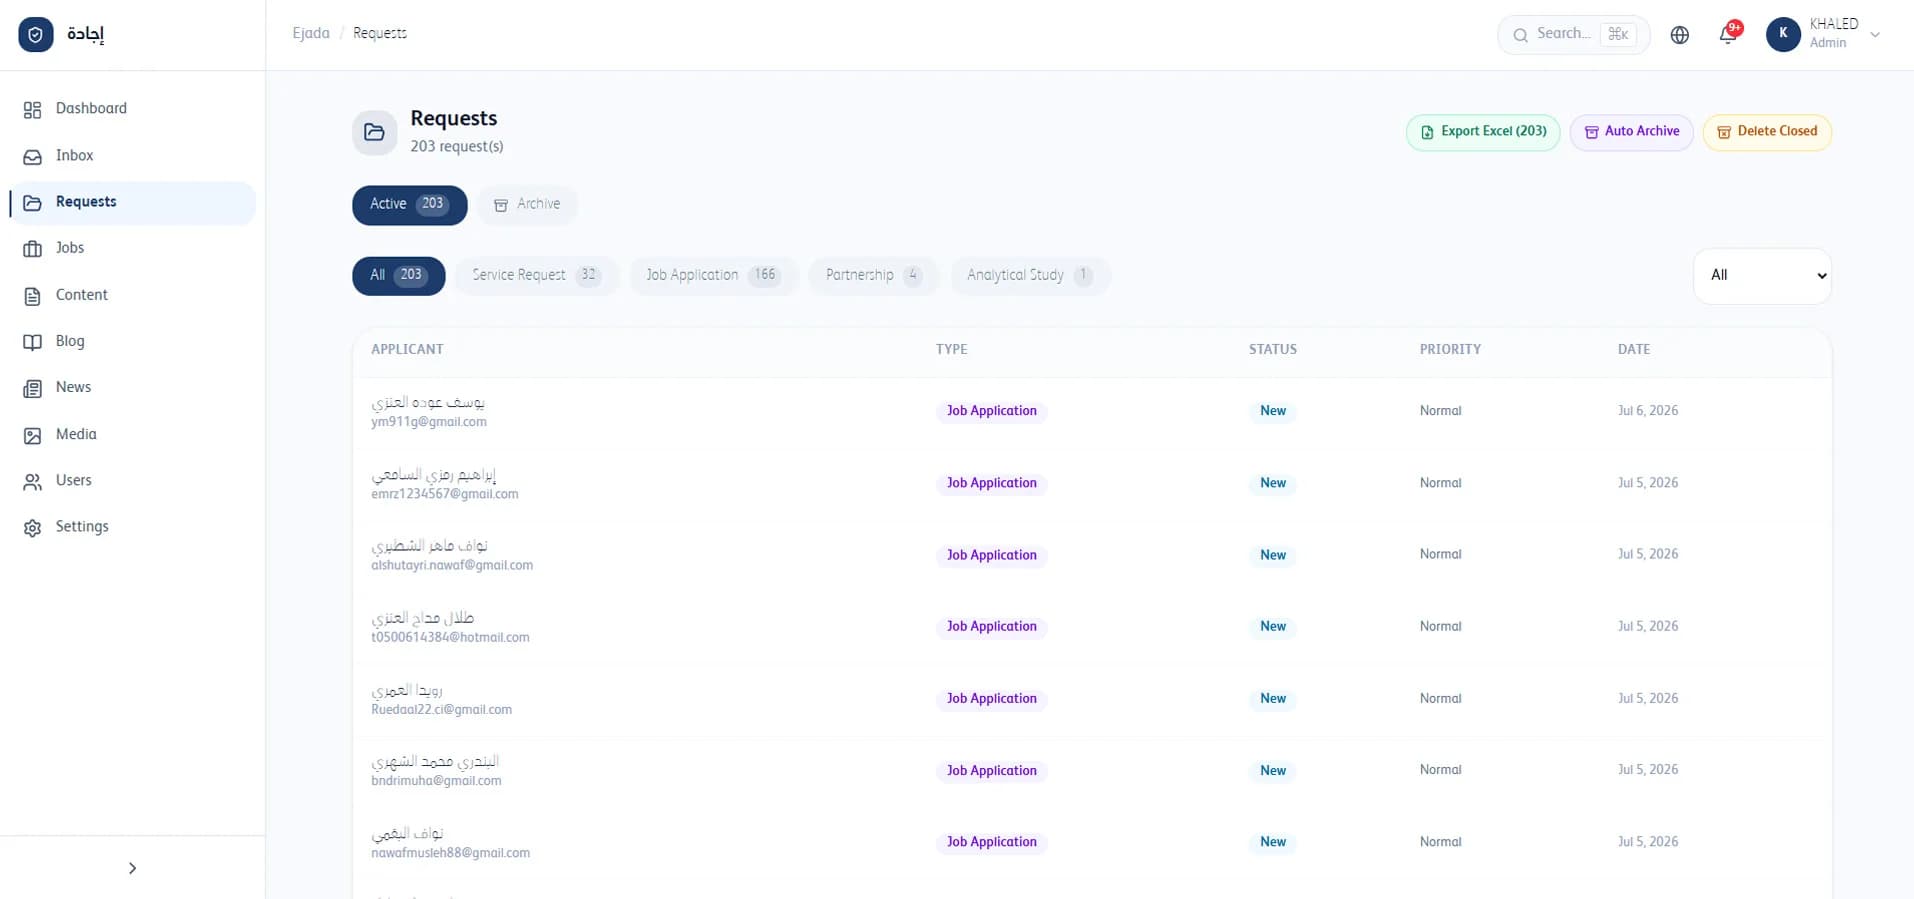Open Dashboard menu label
Image resolution: width=1914 pixels, height=899 pixels.
pos(91,108)
